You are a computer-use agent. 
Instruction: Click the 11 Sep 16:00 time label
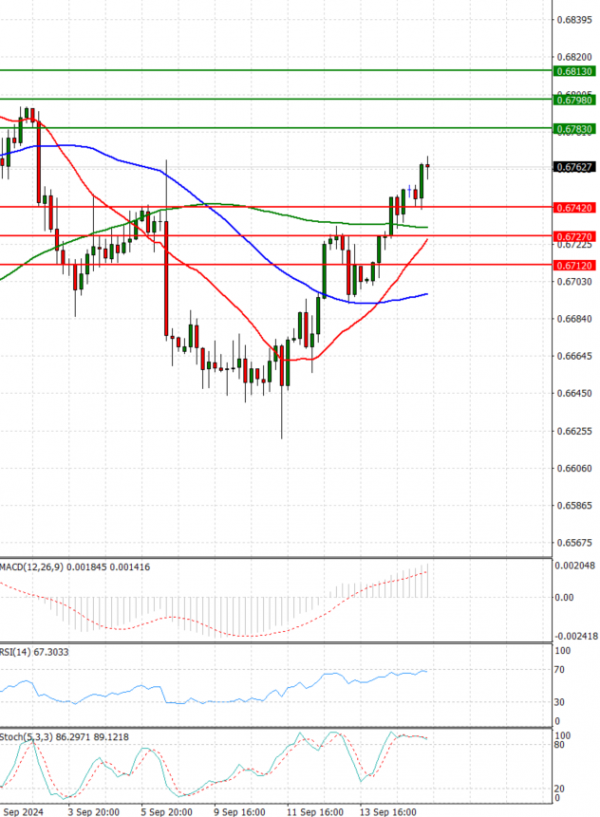[315, 812]
